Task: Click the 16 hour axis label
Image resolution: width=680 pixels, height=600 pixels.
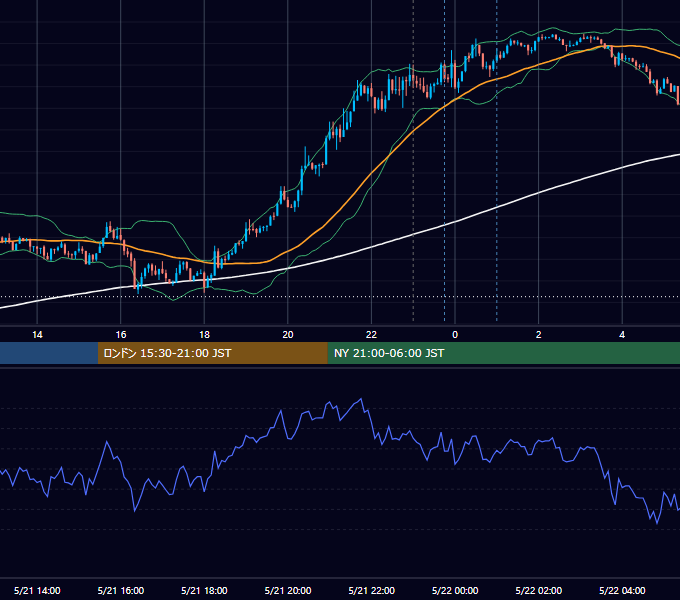Action: pyautogui.click(x=121, y=335)
